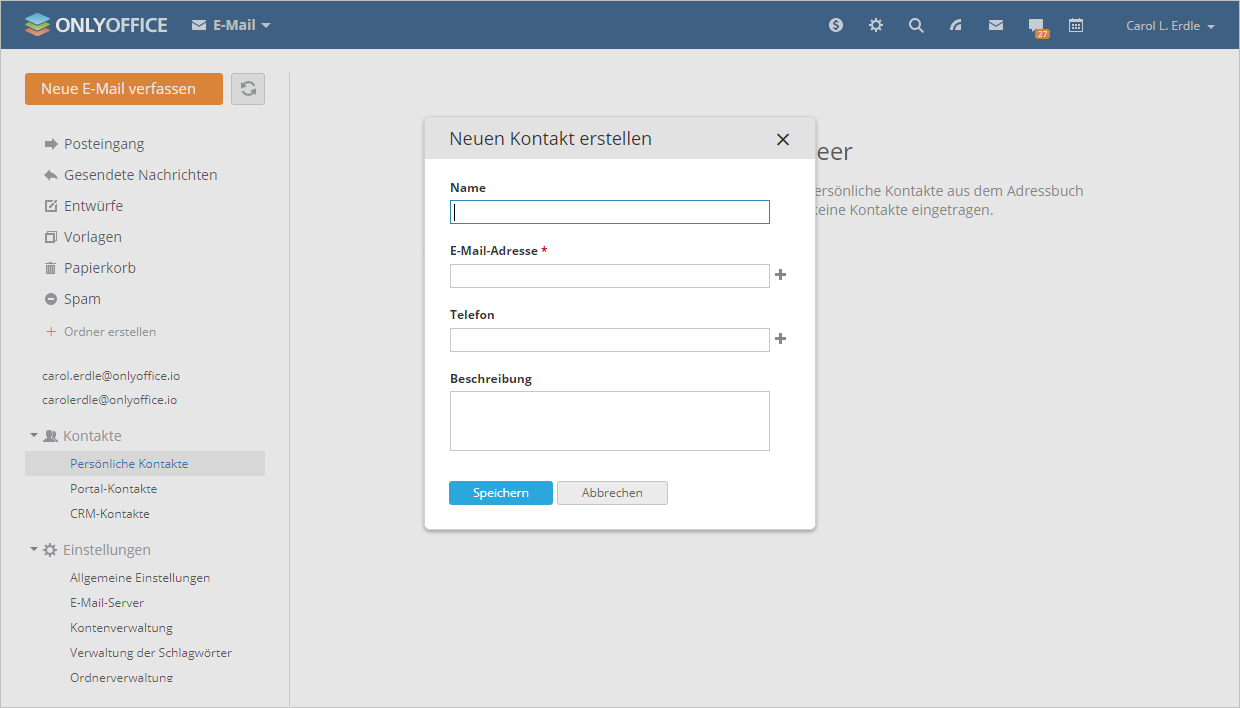Screen dimensions: 1240x708
Task: Click the refresh mail icon button
Action: click(x=248, y=88)
